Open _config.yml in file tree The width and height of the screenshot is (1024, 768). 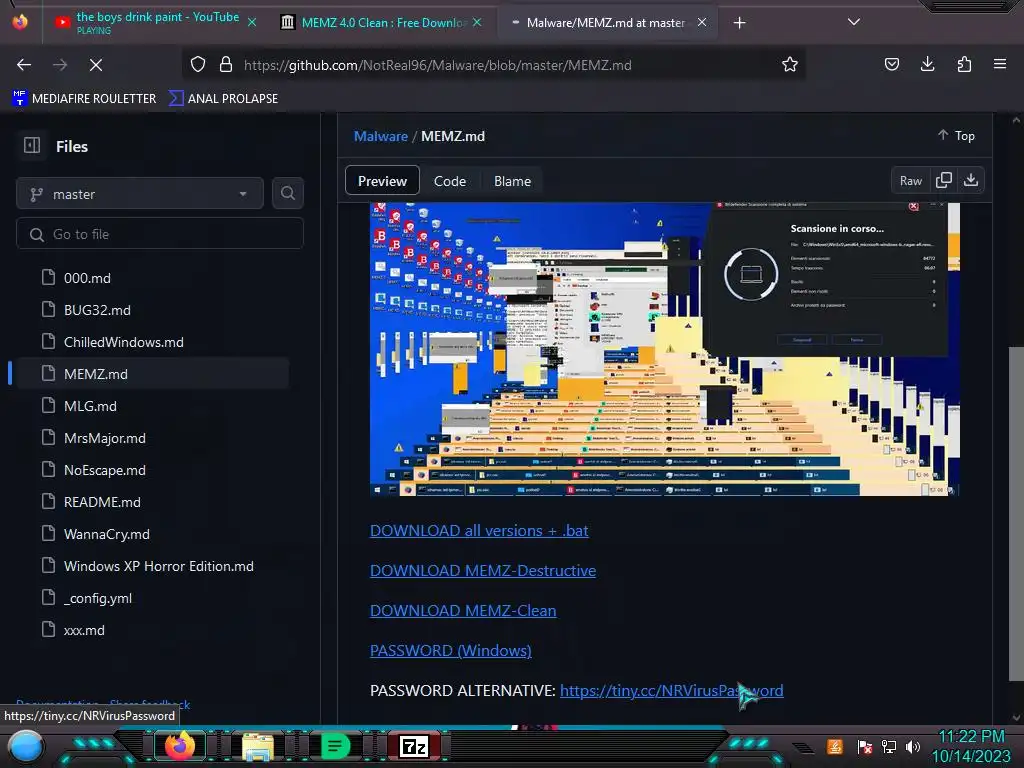click(x=98, y=598)
